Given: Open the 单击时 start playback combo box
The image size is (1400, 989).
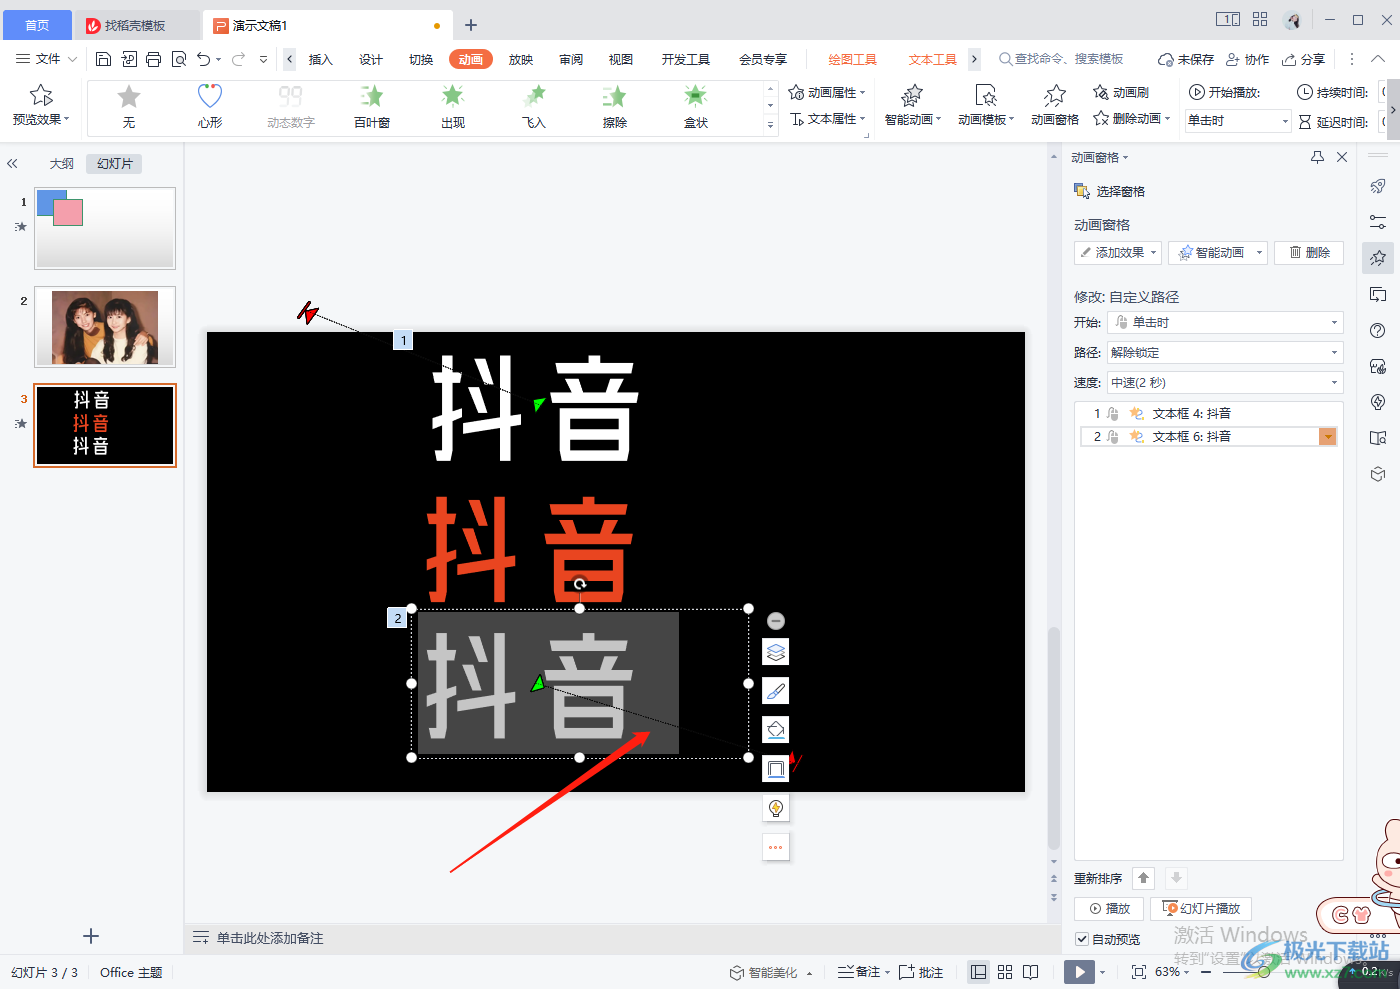Looking at the screenshot, I should pos(1238,121).
